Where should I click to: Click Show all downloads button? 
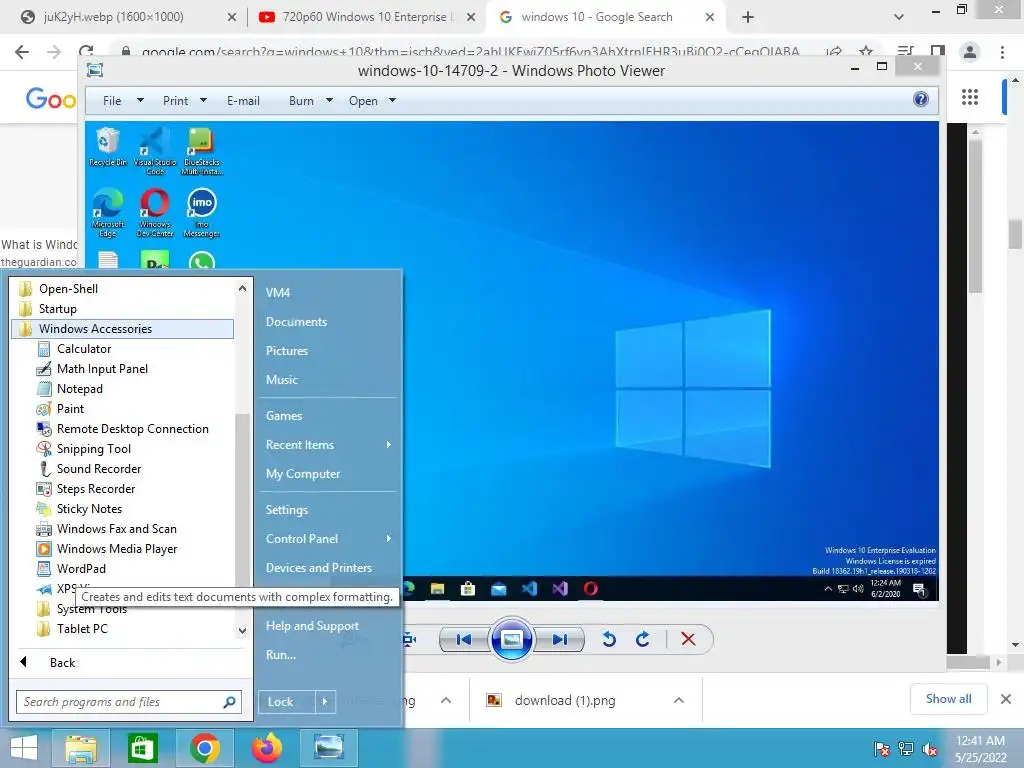pos(948,699)
